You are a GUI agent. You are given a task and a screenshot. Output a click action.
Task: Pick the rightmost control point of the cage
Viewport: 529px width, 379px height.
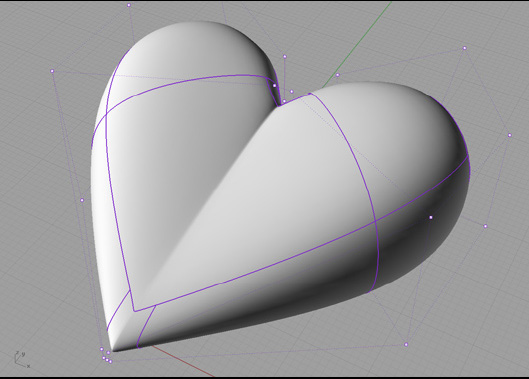tap(510, 135)
